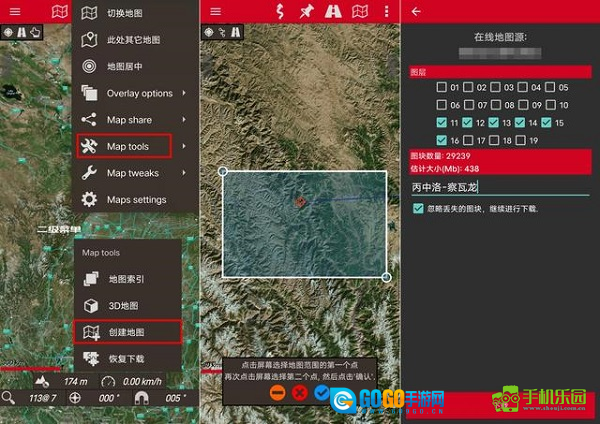Uncheck zoom layer 11 checkbox
Image resolution: width=600 pixels, height=424 pixels.
(443, 123)
